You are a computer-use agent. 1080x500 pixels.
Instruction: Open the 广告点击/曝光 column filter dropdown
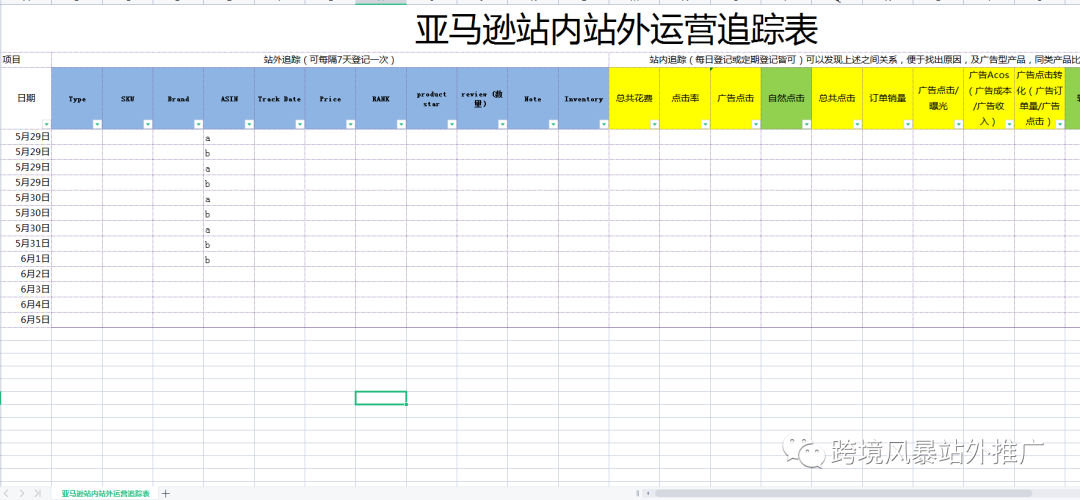pos(958,124)
